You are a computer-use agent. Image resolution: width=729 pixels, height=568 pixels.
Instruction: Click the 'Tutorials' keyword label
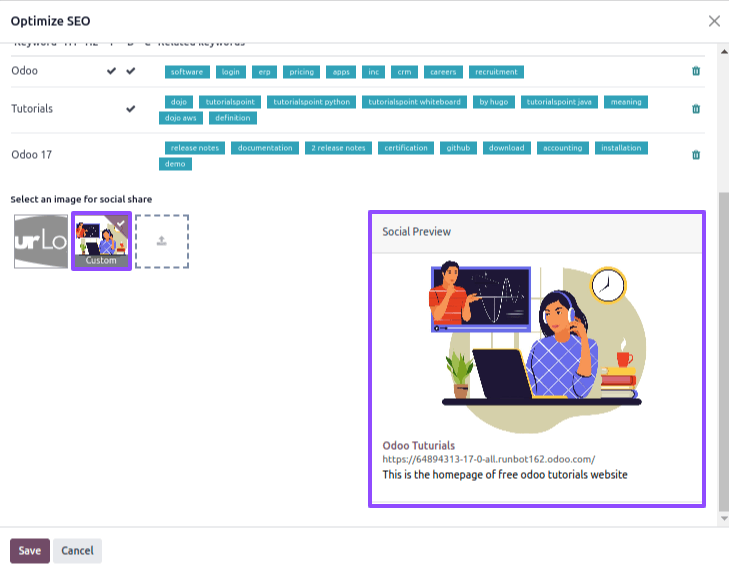click(x=32, y=109)
